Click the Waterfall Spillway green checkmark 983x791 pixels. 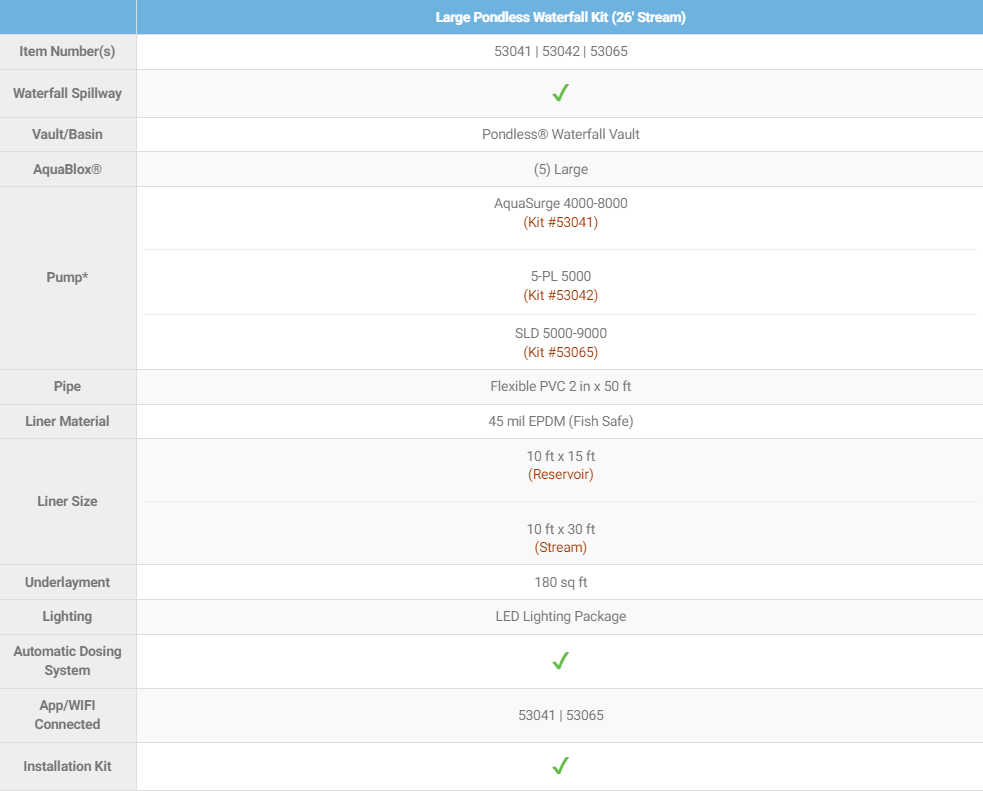click(x=560, y=93)
